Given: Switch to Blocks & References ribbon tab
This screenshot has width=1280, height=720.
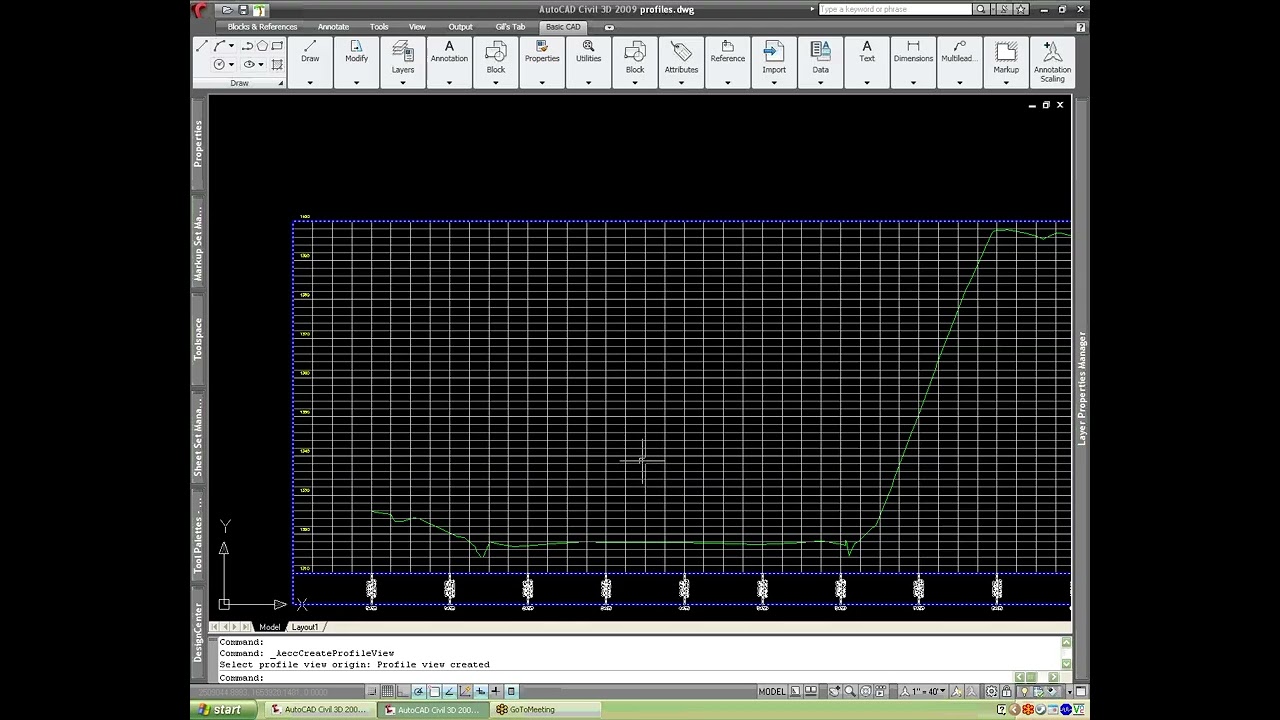Looking at the screenshot, I should pyautogui.click(x=262, y=27).
